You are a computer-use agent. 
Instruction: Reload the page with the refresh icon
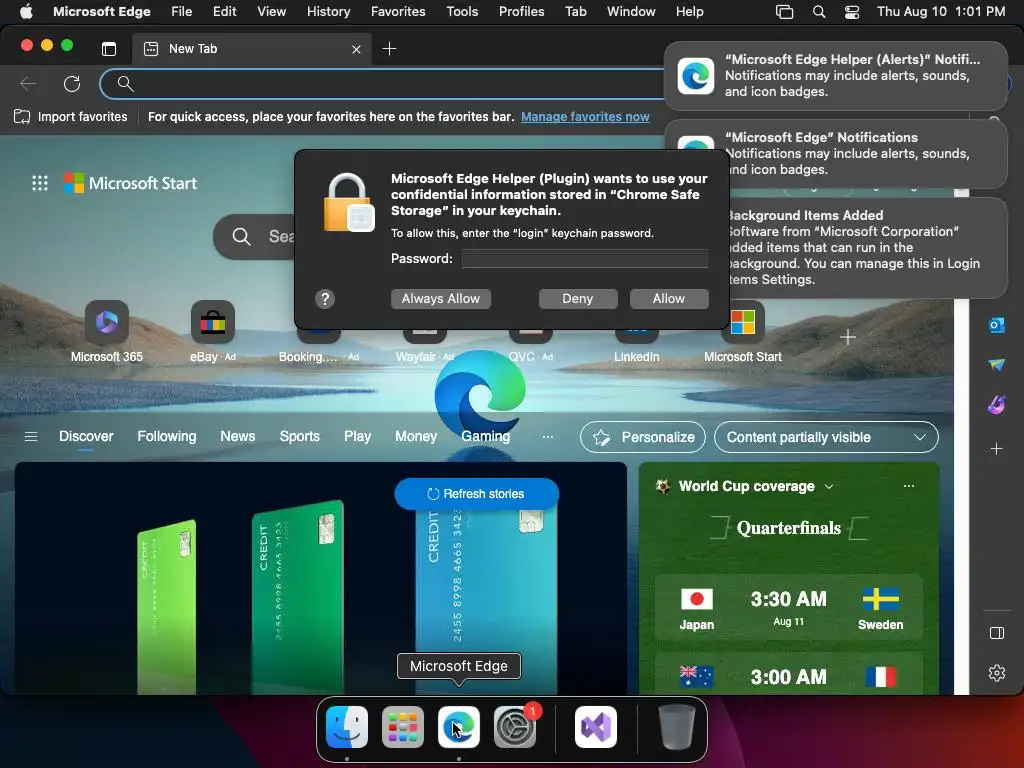[x=72, y=84]
